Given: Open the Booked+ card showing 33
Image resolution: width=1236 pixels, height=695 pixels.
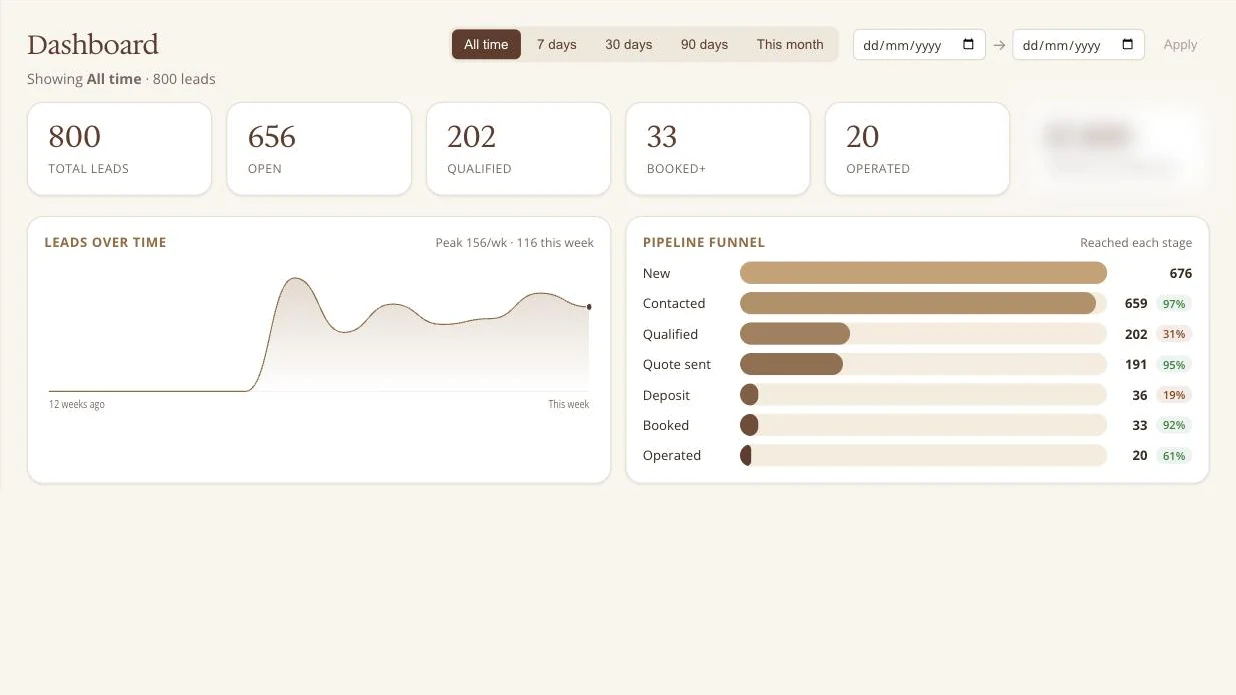Looking at the screenshot, I should [718, 149].
